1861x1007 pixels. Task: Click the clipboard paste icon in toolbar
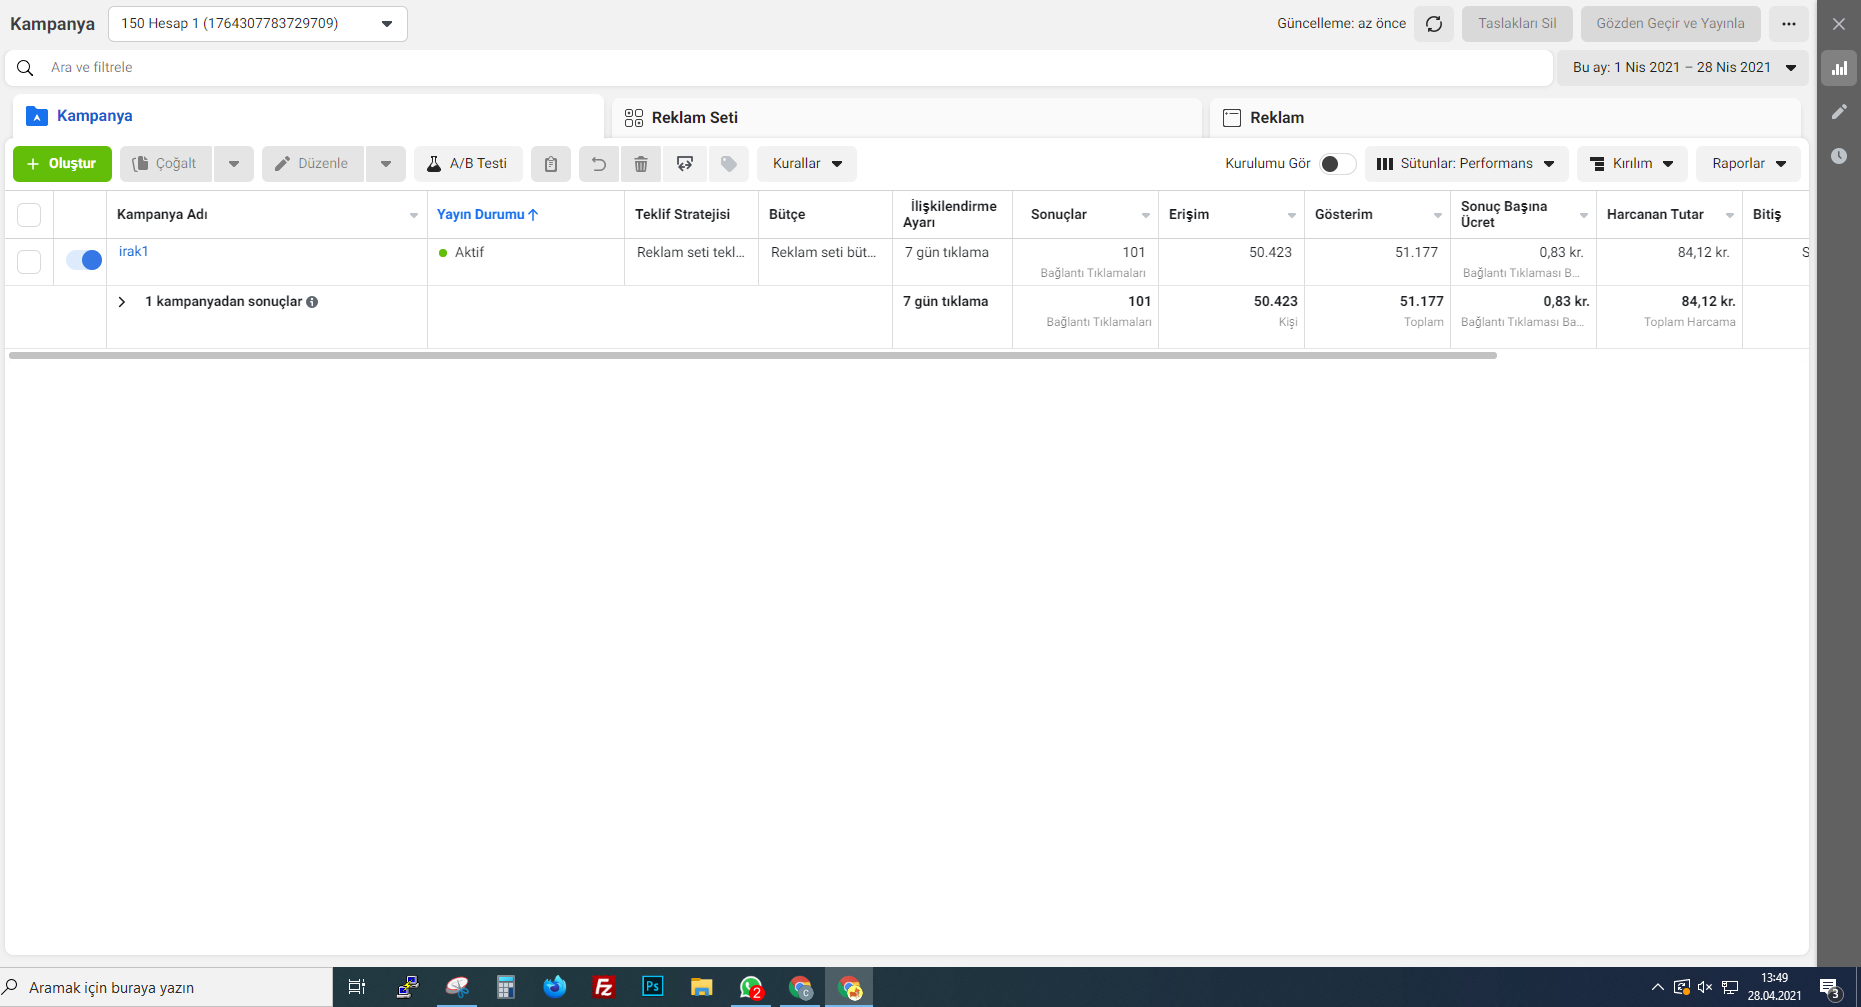(x=551, y=164)
